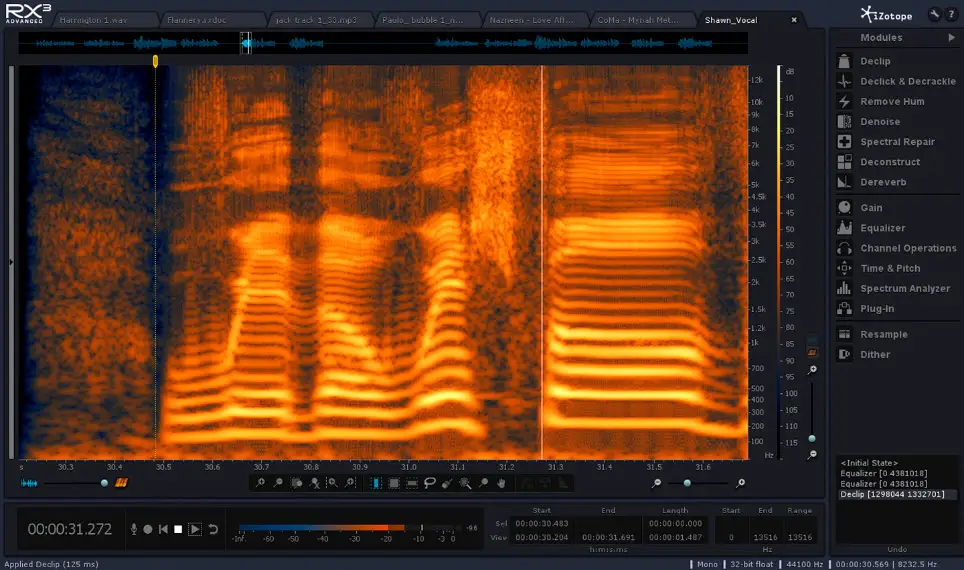Select the lasso selection tool
Viewport: 964px width, 570px height.
430,483
